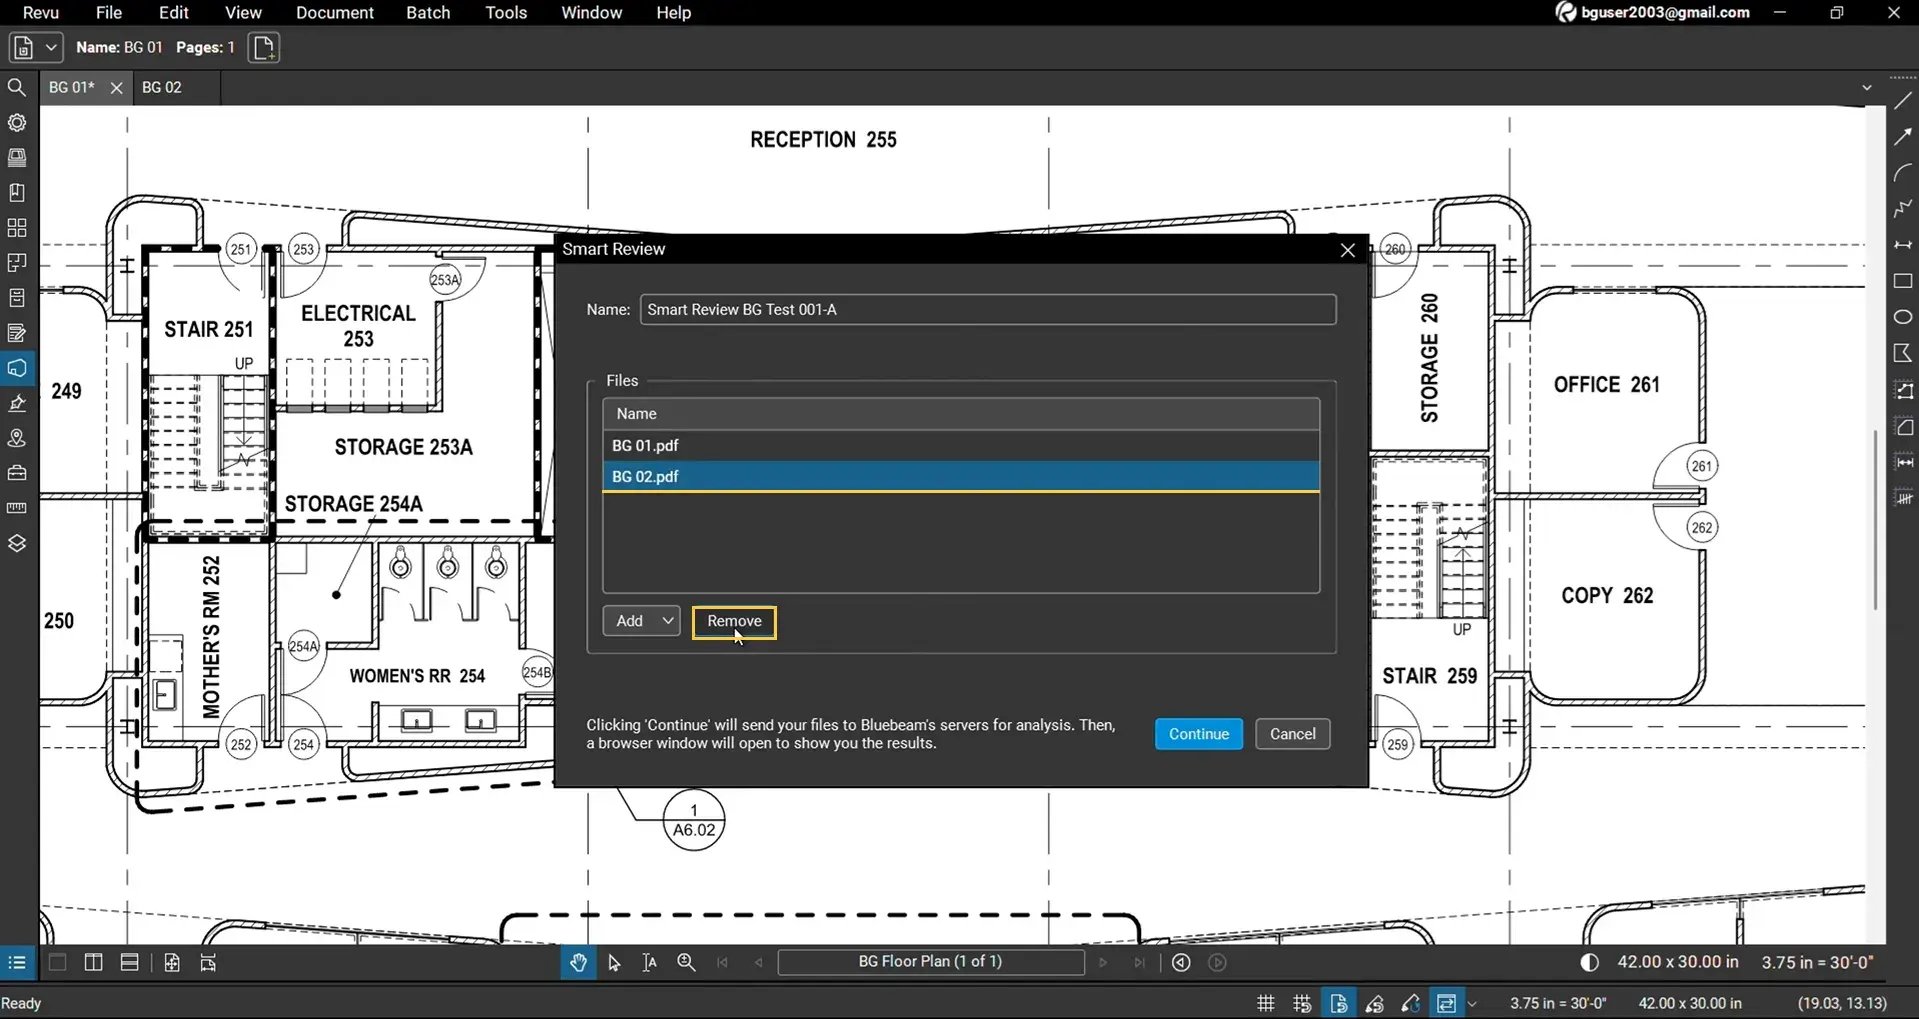Open the Window menu

pyautogui.click(x=591, y=13)
